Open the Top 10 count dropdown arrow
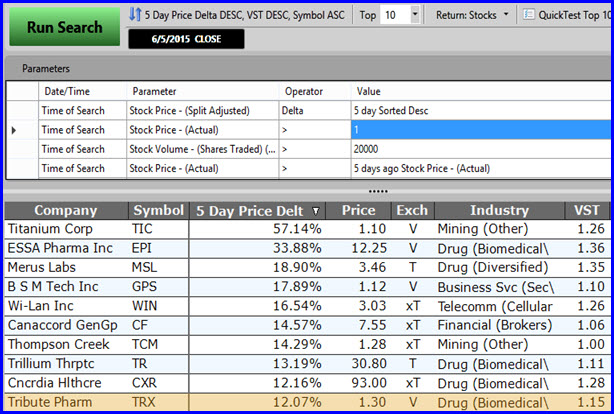 (x=415, y=15)
